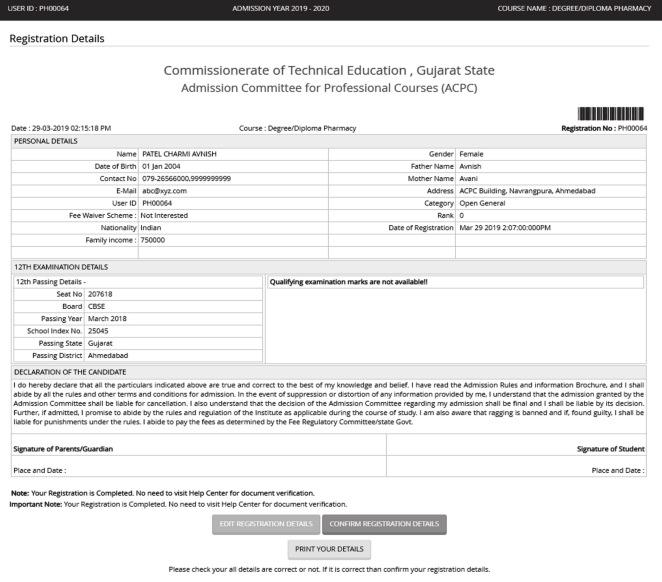Select the name PATEL CHARMI AVNISH

(179, 154)
